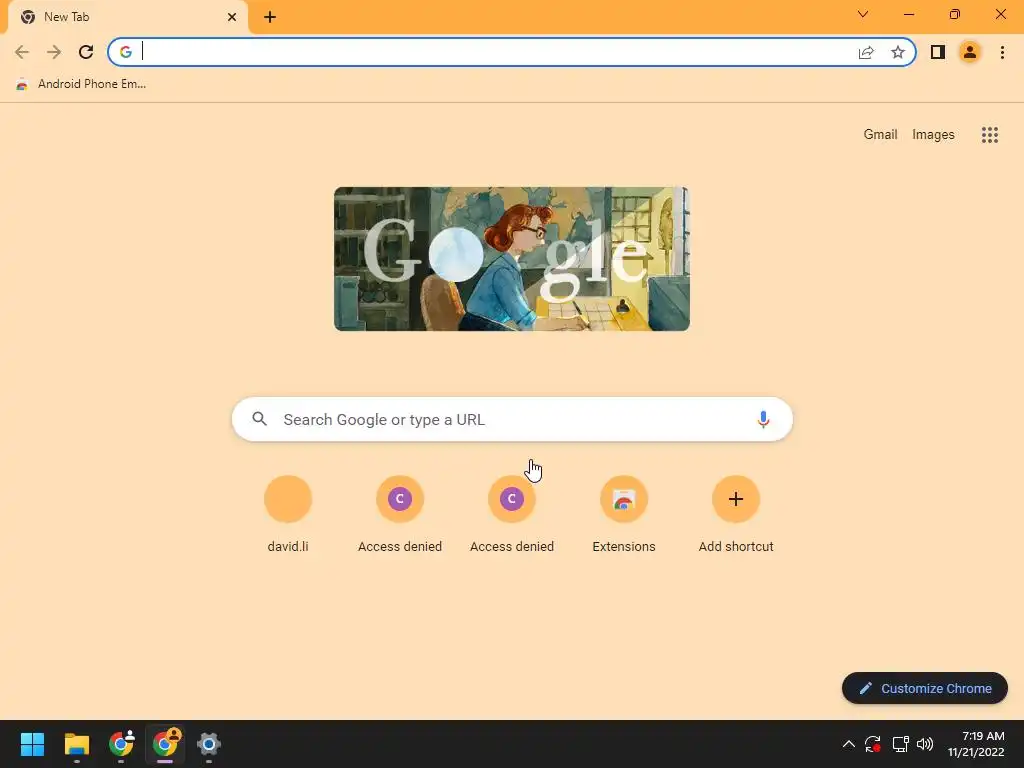Click the Google Doodle image
1024x768 pixels.
click(x=512, y=259)
